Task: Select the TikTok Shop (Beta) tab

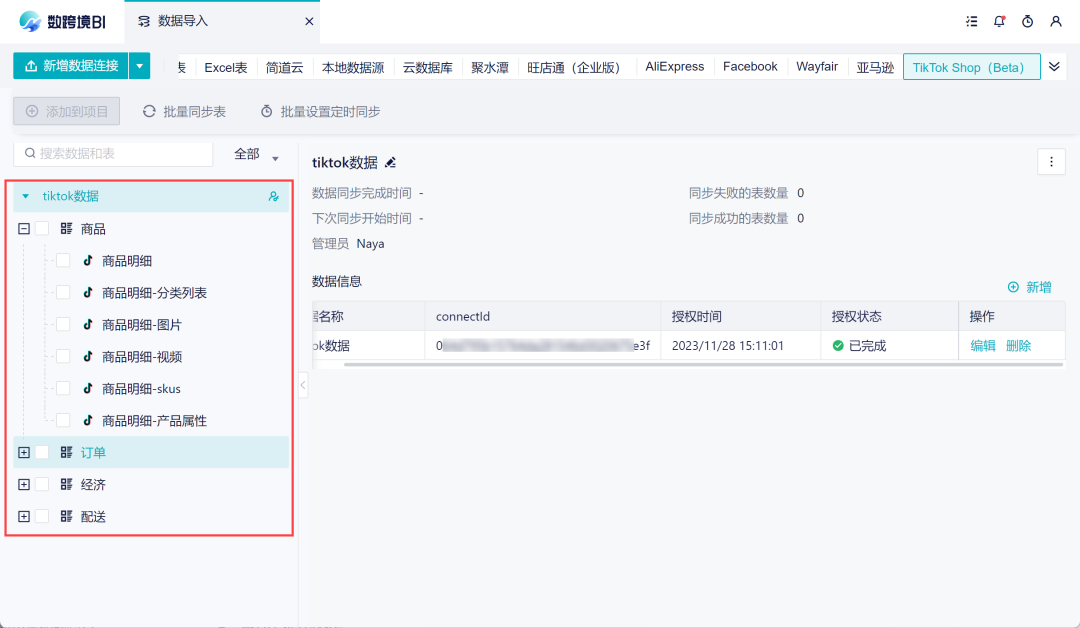Action: click(970, 67)
